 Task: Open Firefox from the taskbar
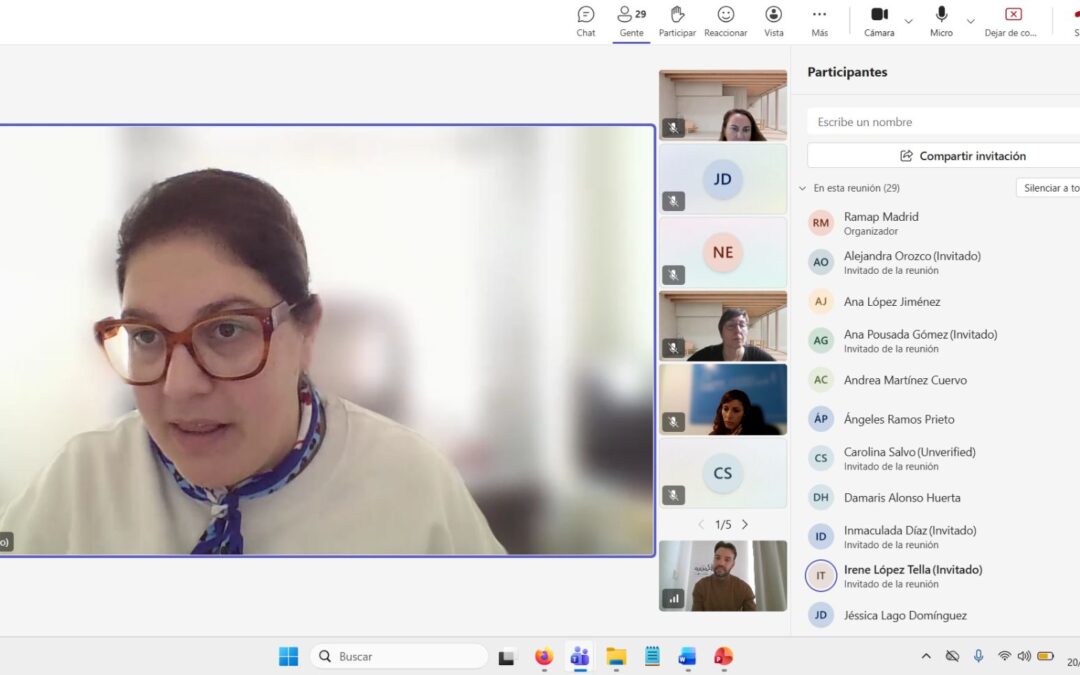click(x=544, y=657)
